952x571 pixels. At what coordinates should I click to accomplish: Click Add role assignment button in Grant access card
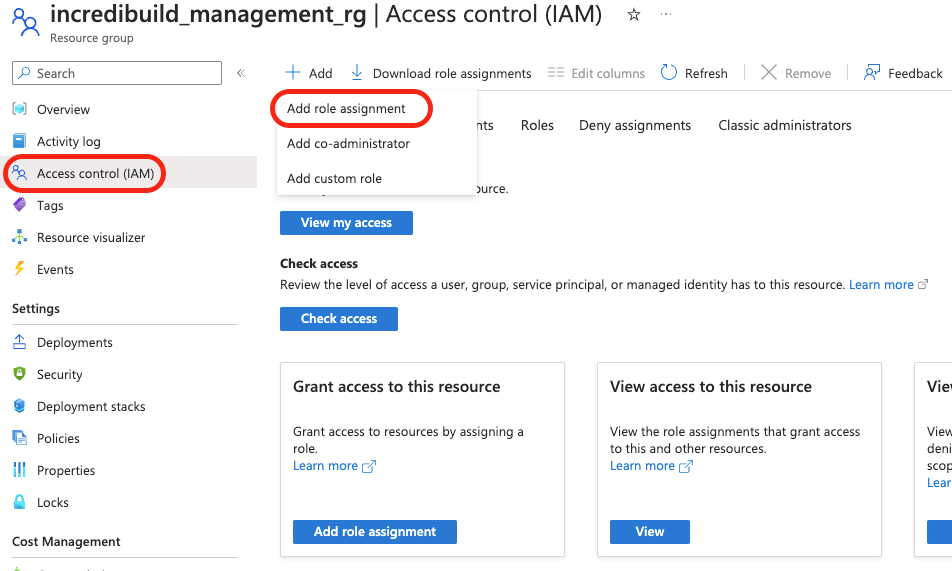(375, 532)
